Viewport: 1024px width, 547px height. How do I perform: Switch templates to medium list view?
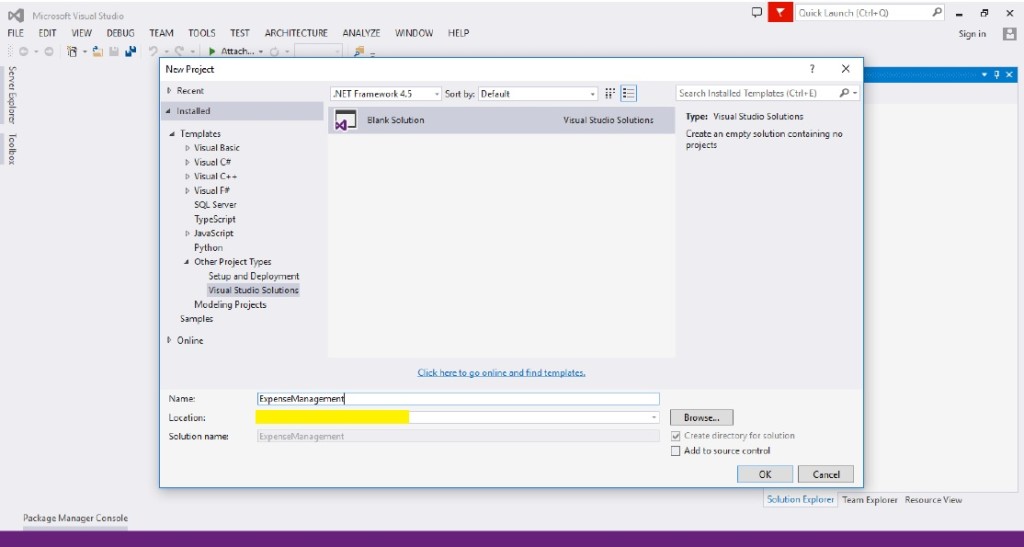click(x=628, y=93)
